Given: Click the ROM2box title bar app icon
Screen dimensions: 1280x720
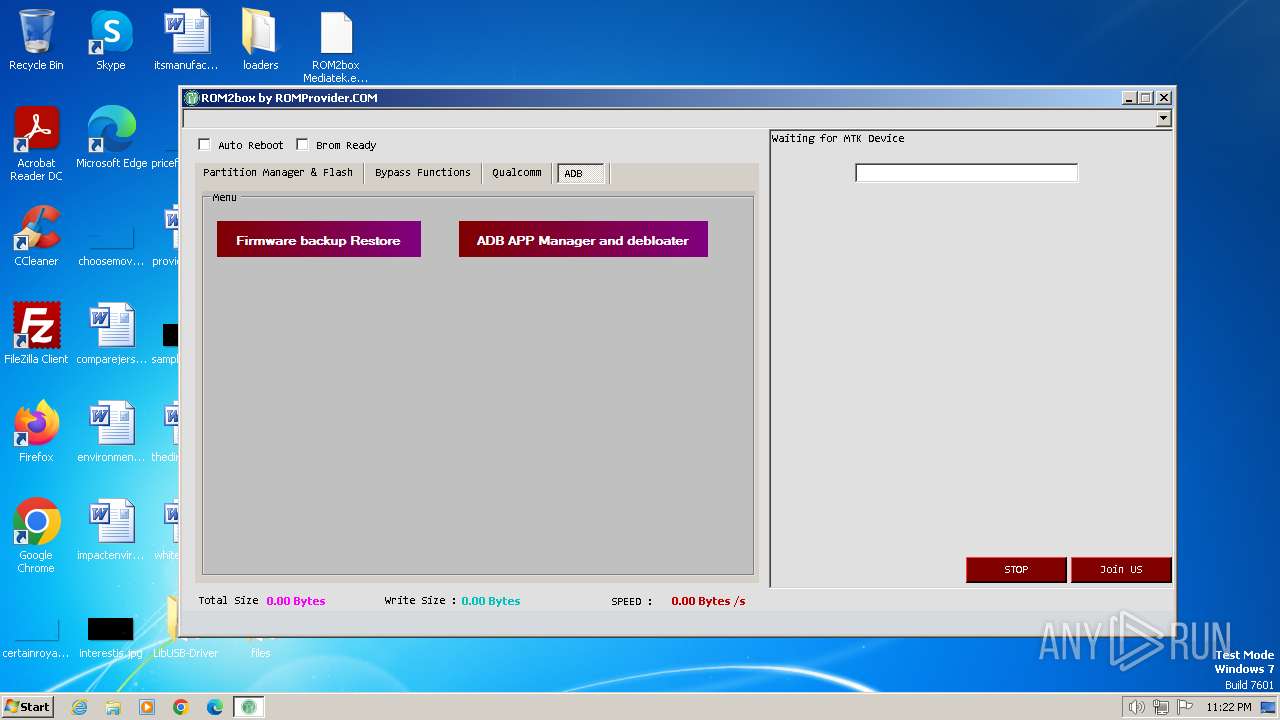Looking at the screenshot, I should click(192, 98).
